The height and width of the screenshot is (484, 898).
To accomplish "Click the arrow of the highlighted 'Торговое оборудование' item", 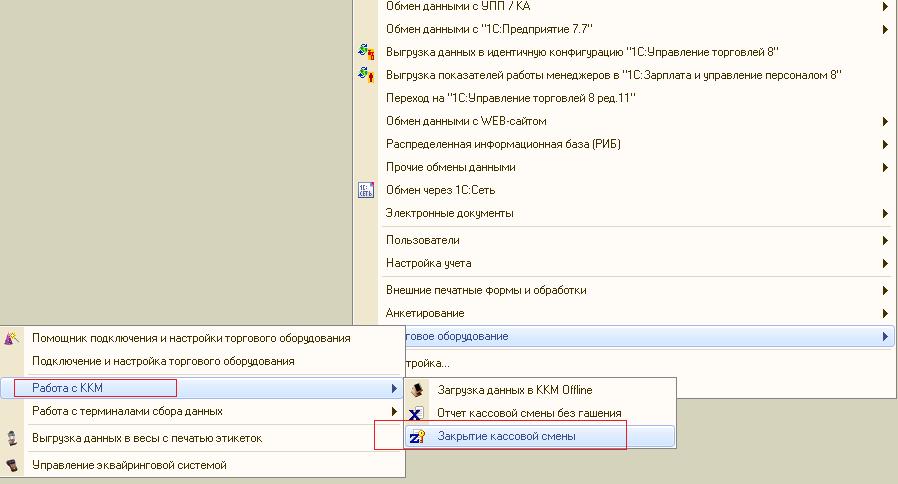I will coord(885,337).
